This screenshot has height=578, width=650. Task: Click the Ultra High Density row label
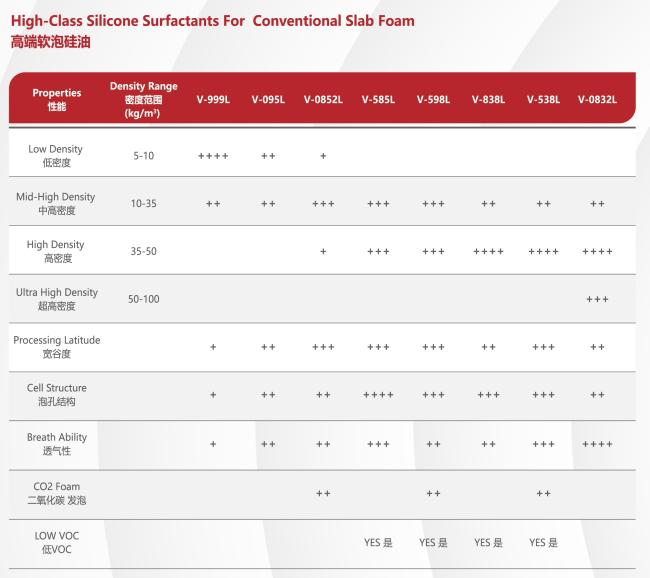tap(57, 299)
